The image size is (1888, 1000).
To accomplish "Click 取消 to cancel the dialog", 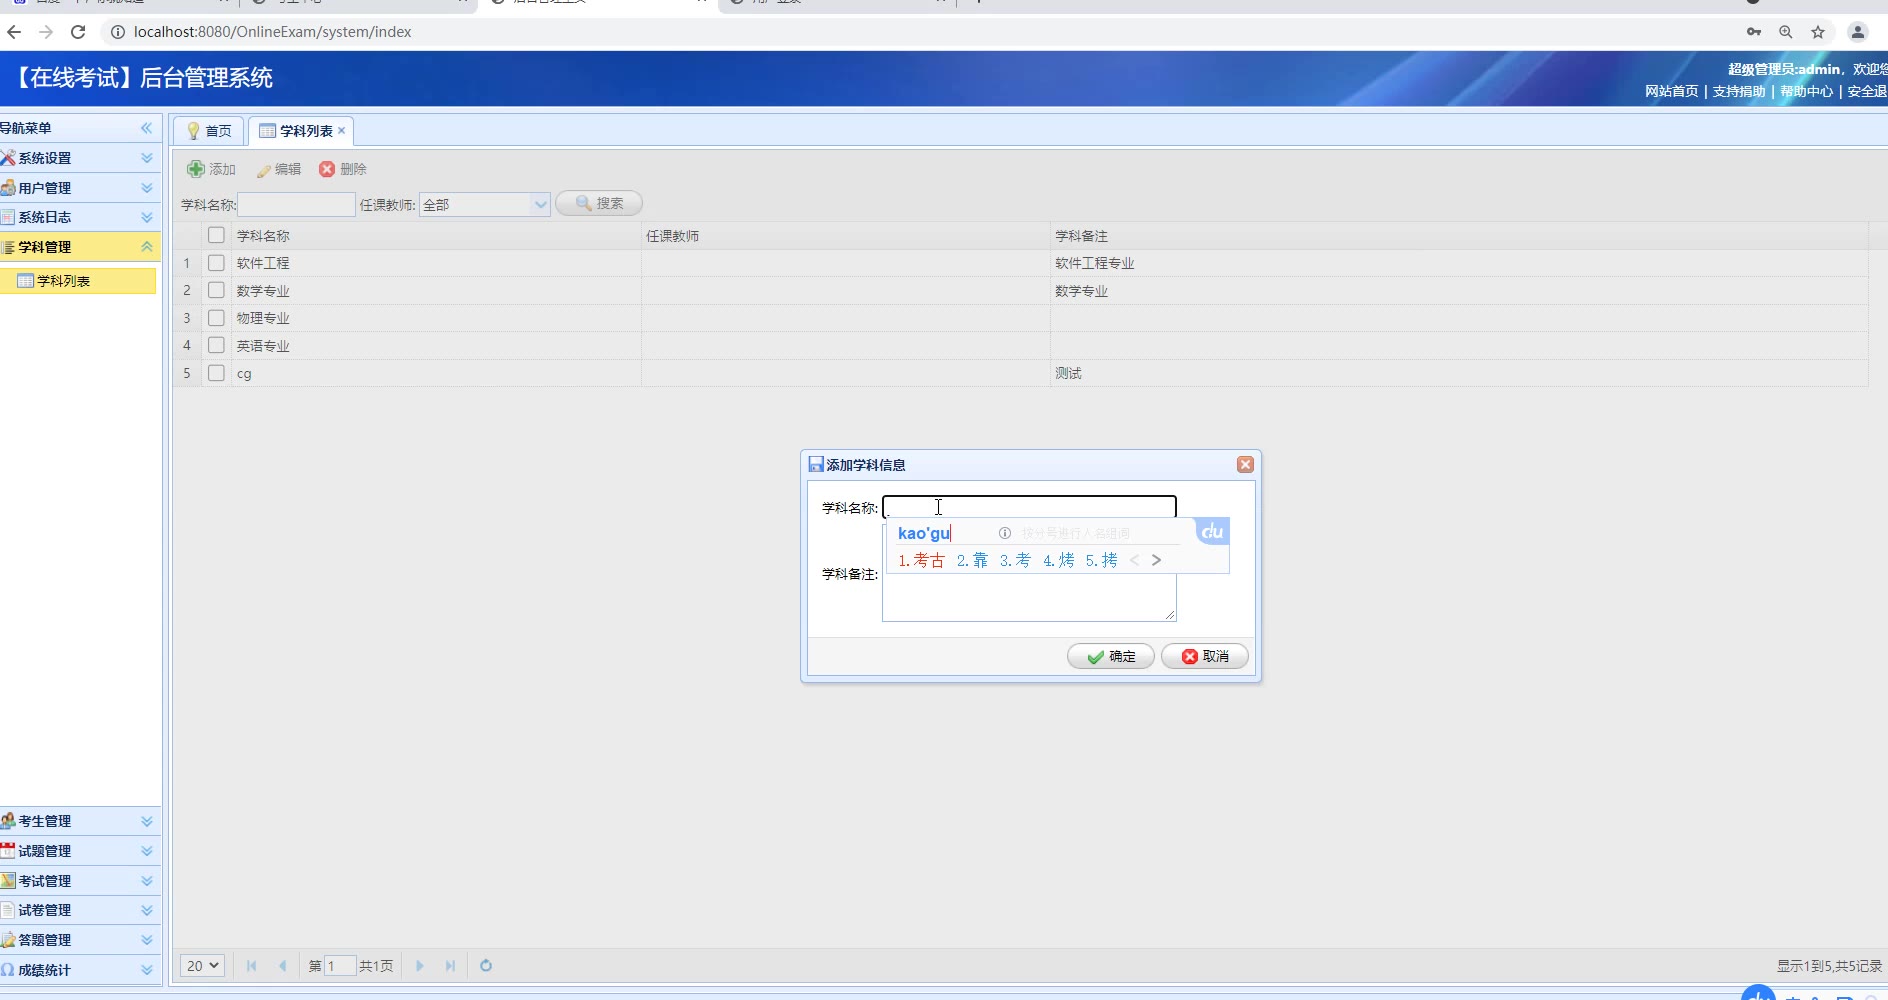I will (x=1205, y=657).
